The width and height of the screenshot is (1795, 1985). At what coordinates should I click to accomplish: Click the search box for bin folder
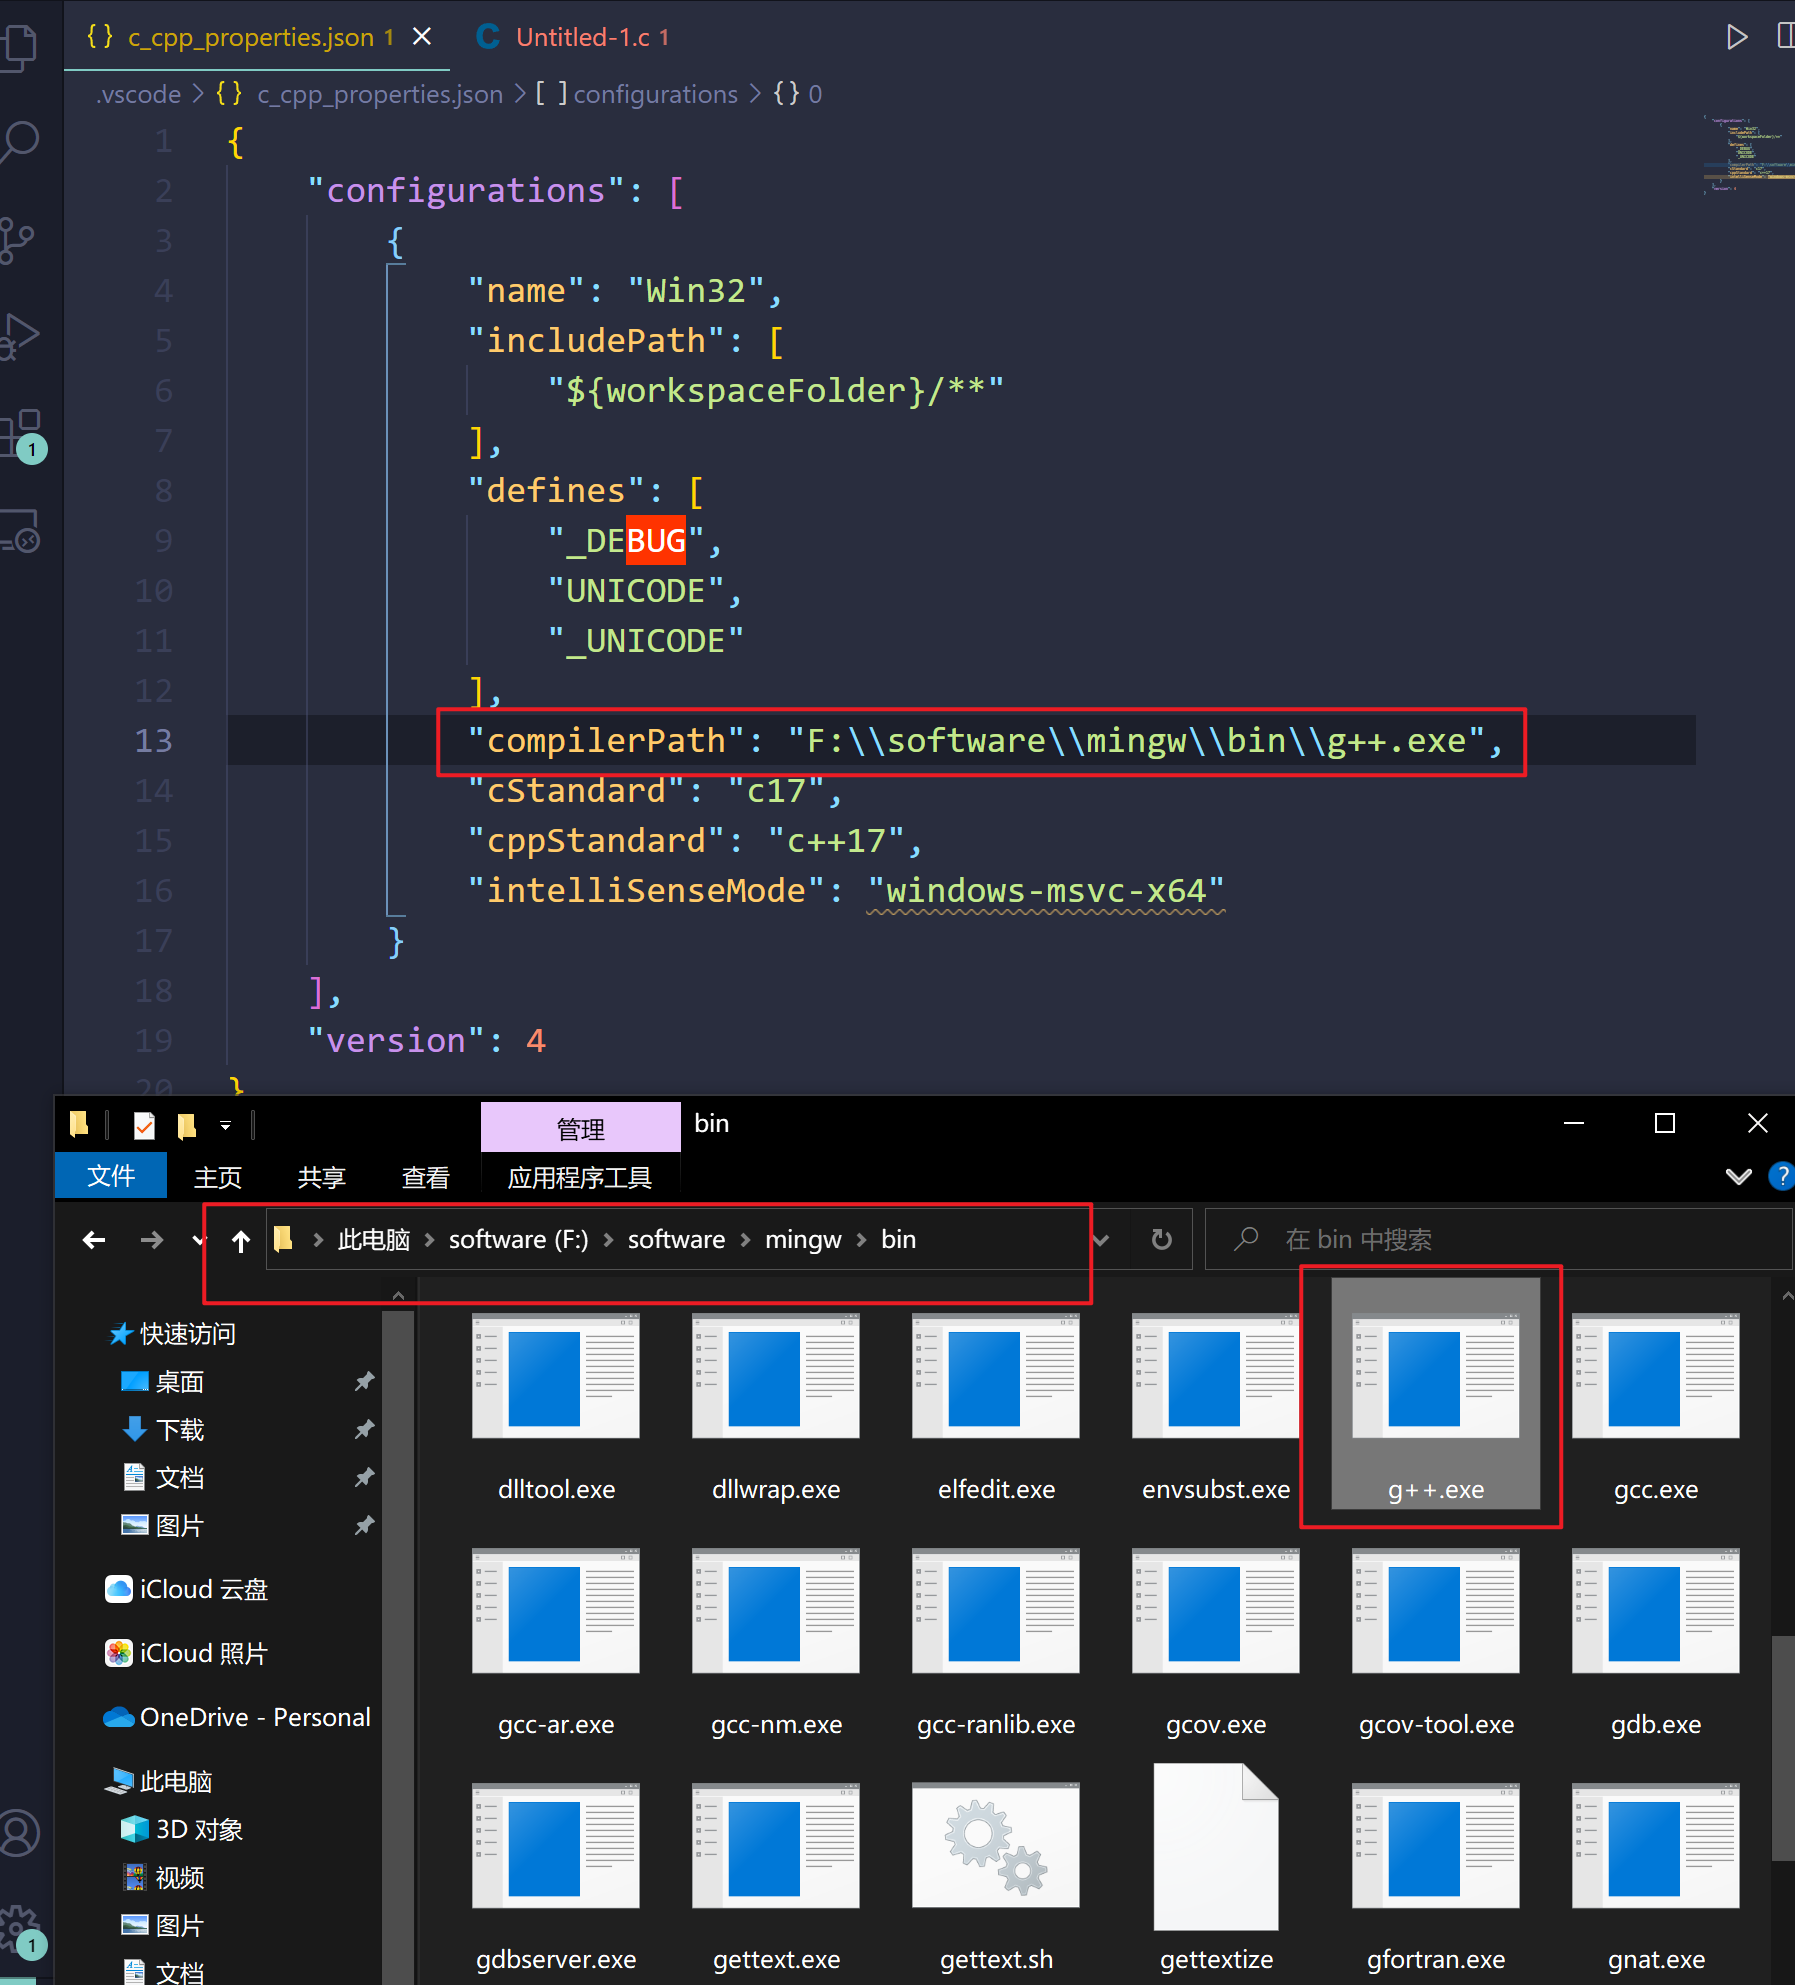tap(1498, 1240)
